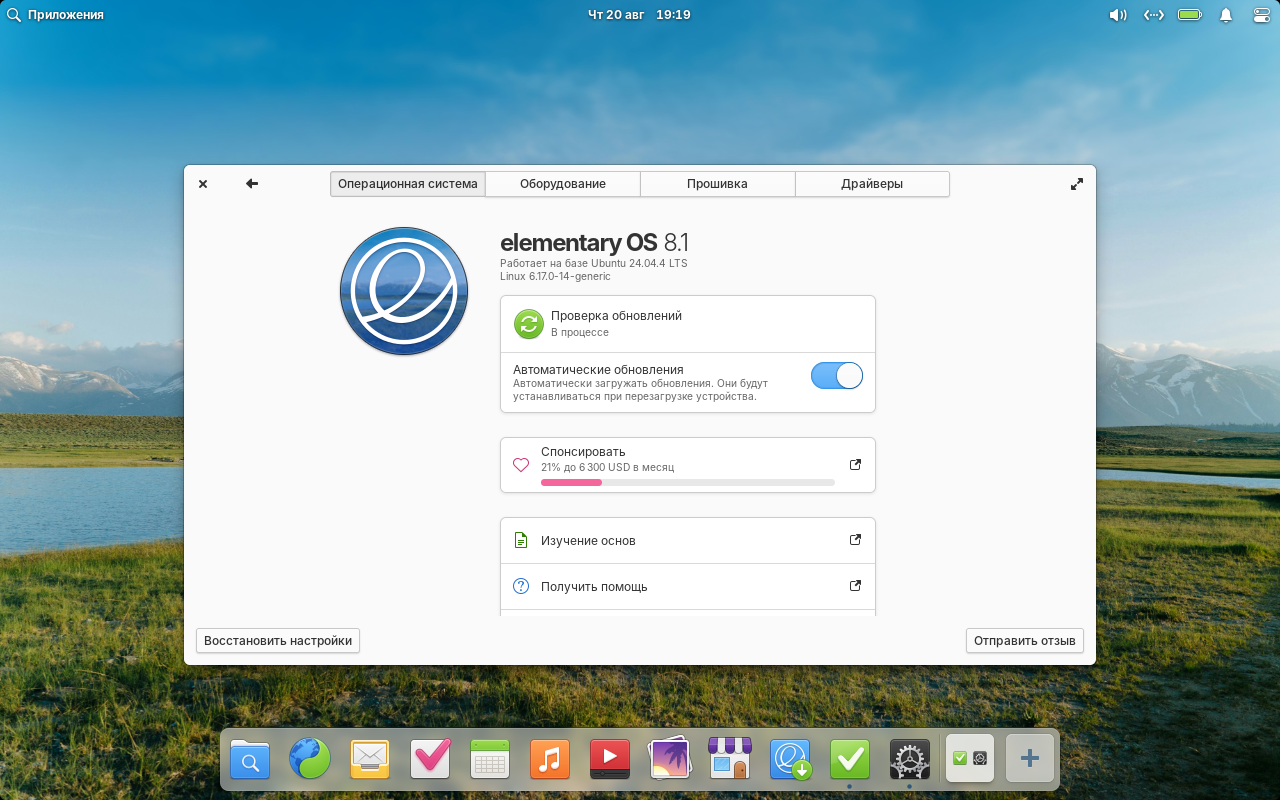Open the Изучение основ link
Viewport: 1280px width, 800px height.
688,541
